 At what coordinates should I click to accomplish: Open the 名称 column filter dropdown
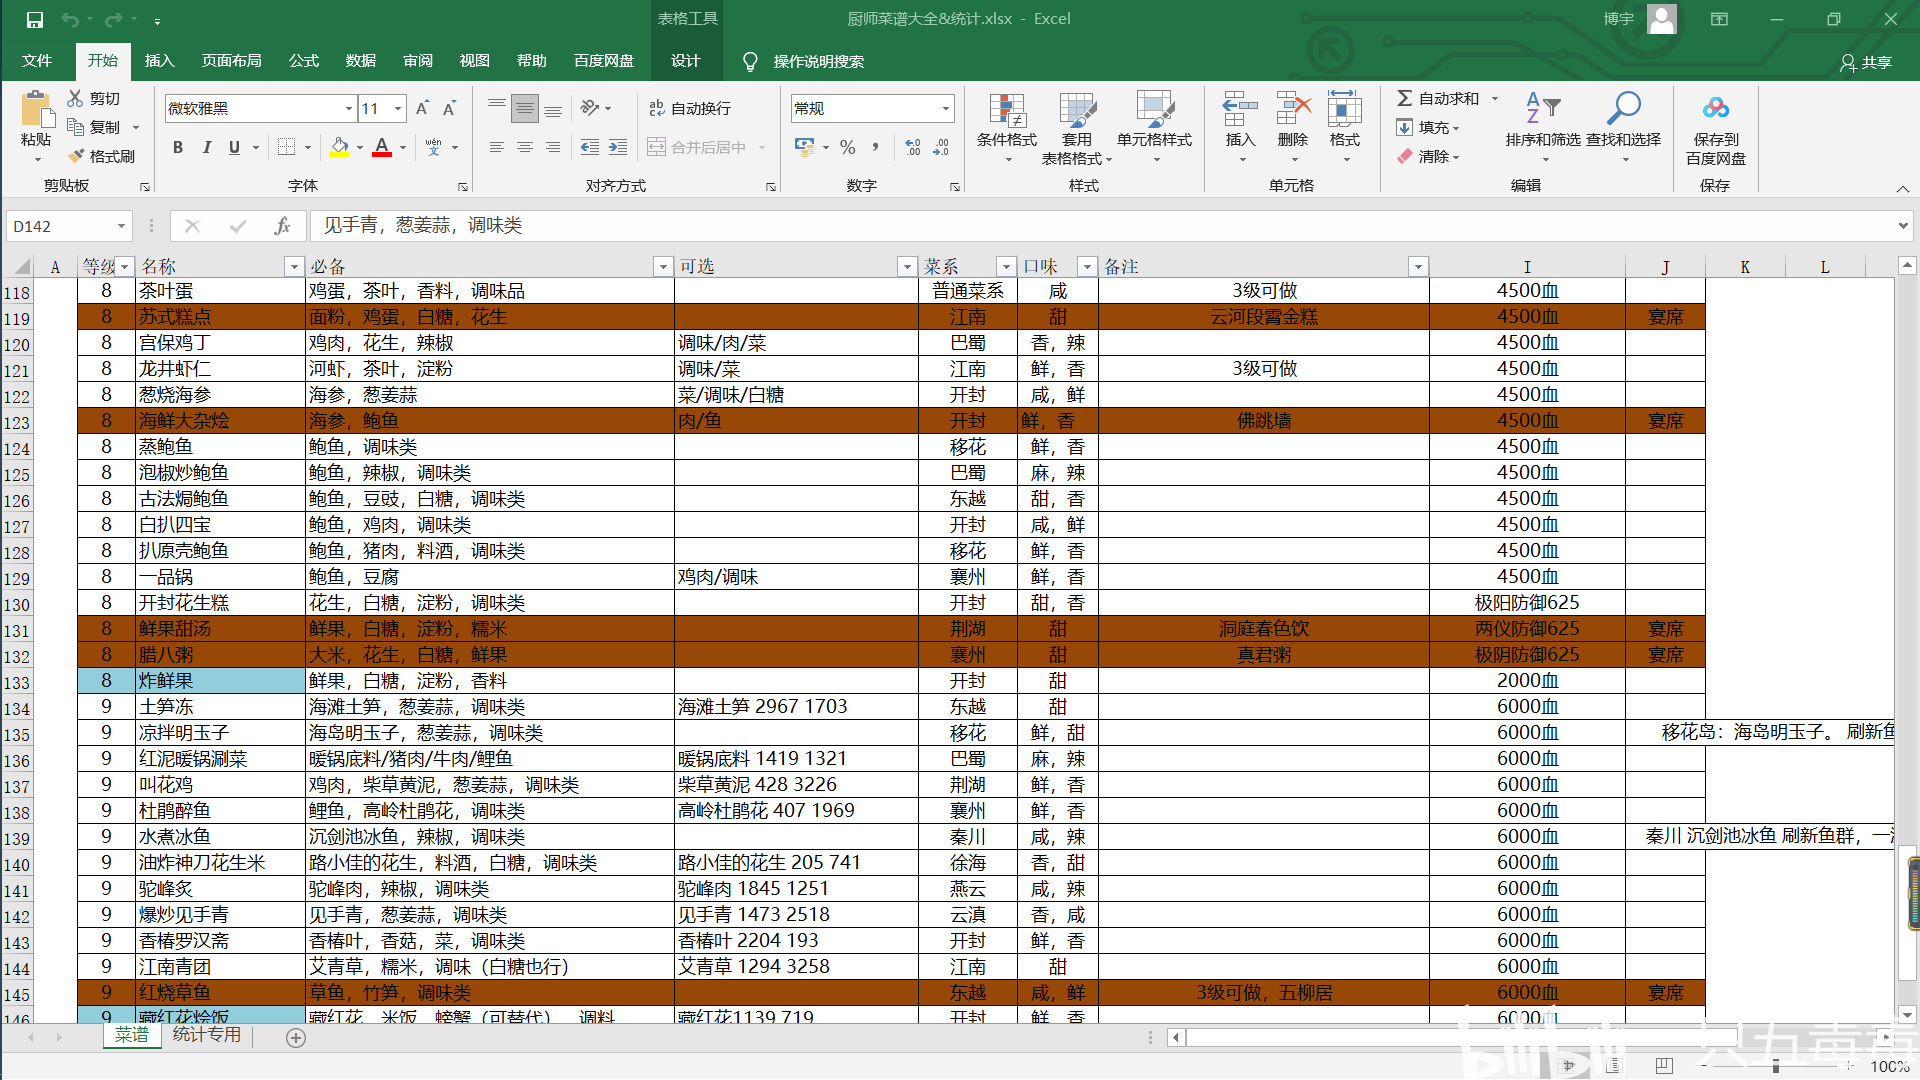[x=293, y=266]
